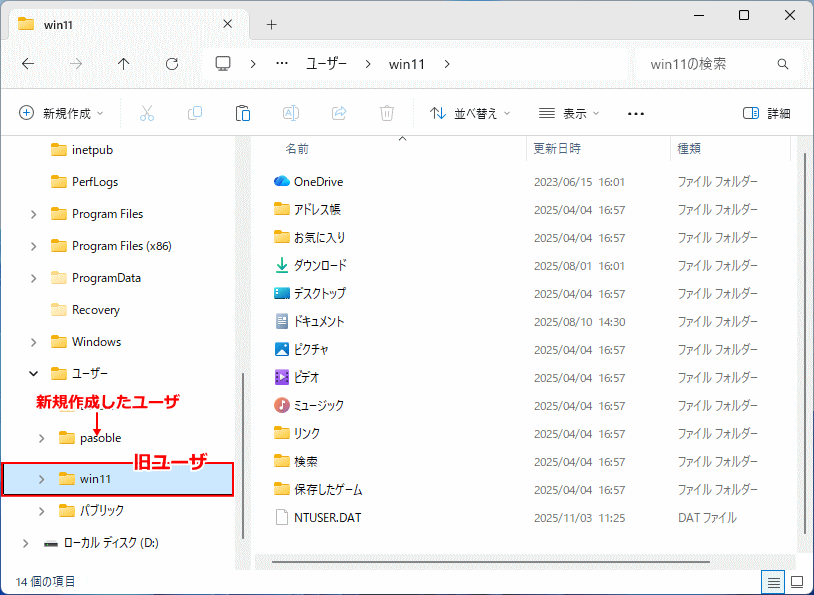Select the Copy icon in the toolbar
This screenshot has width=814, height=595.
click(195, 113)
